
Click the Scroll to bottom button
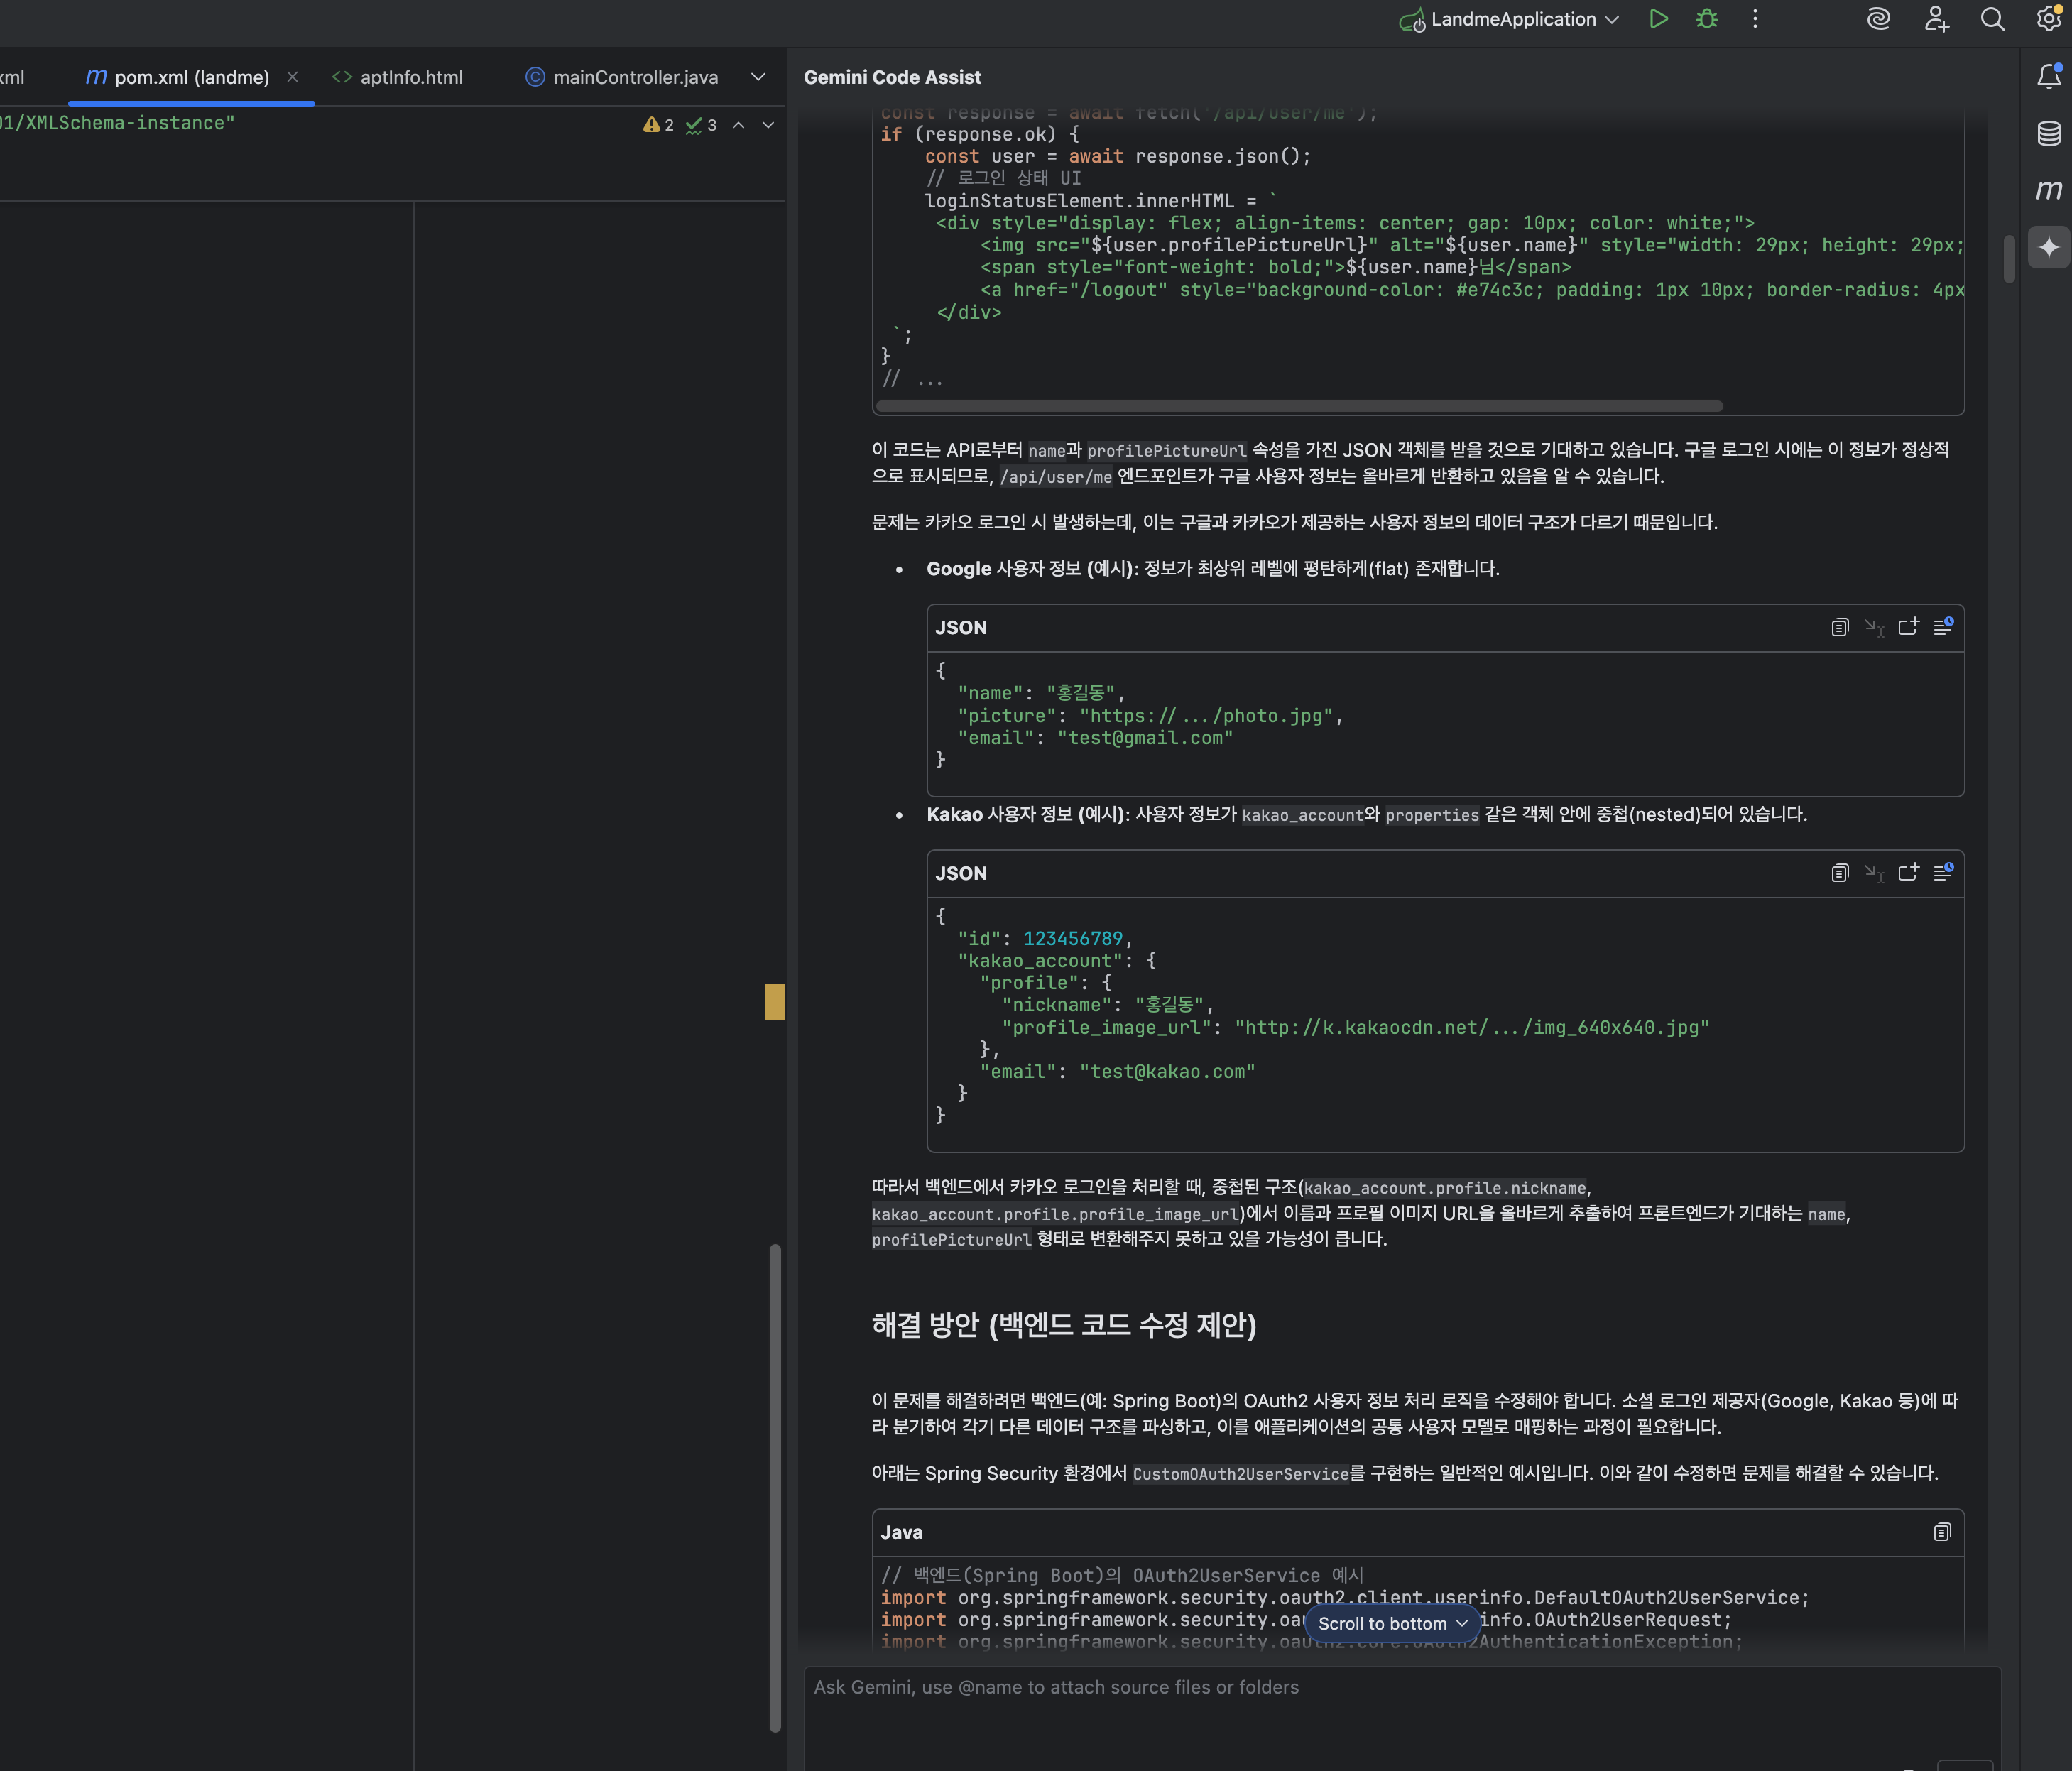[1392, 1623]
